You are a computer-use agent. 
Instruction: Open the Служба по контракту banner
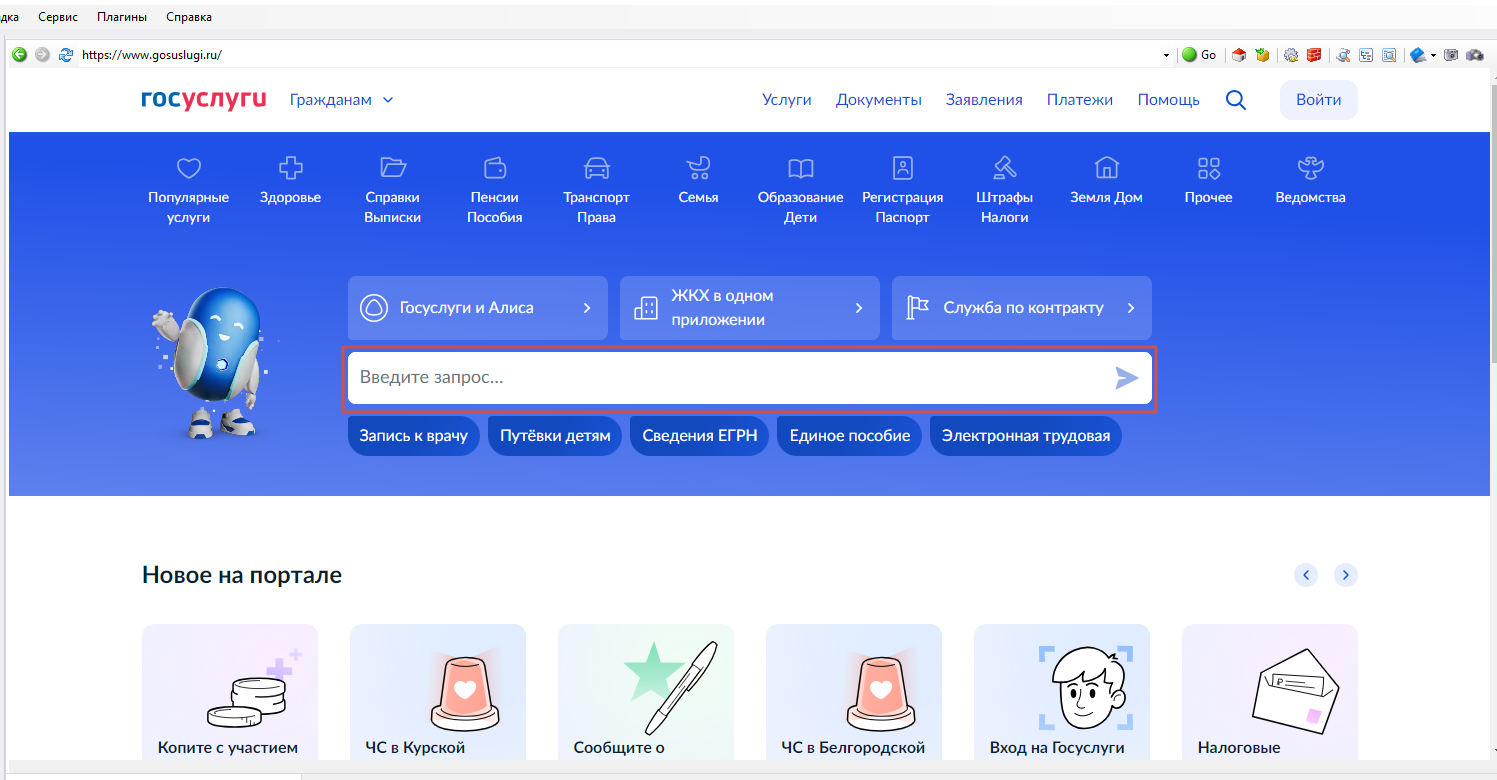1022,308
